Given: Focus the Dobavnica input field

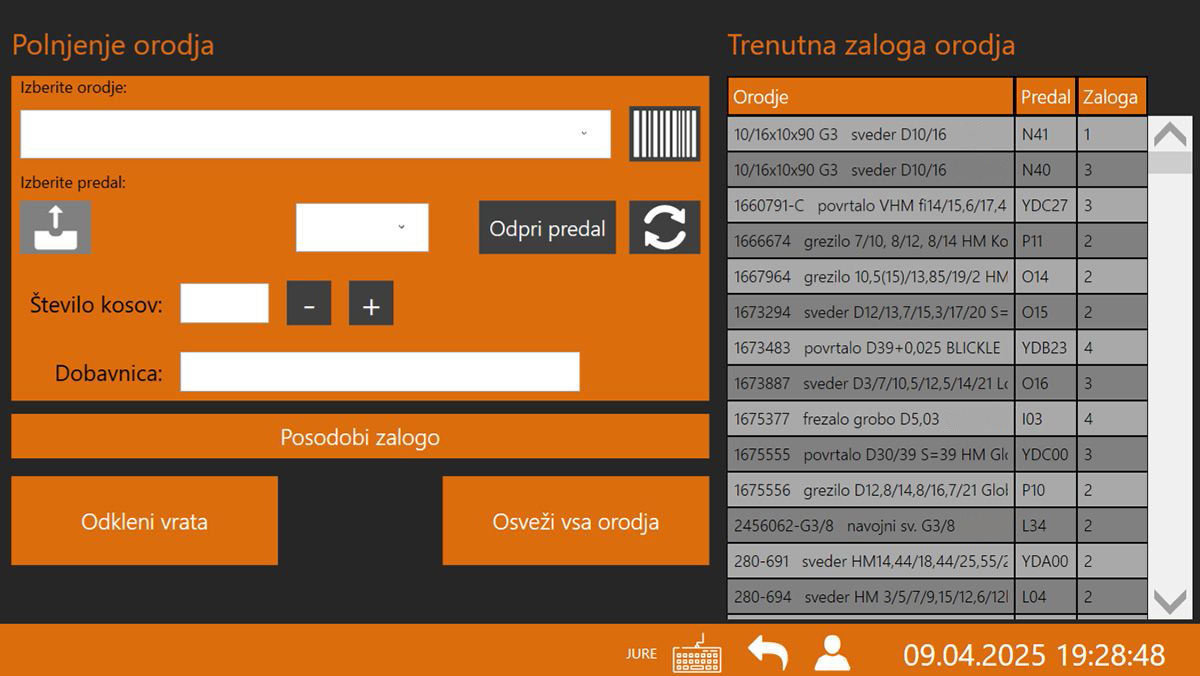Looking at the screenshot, I should point(379,372).
